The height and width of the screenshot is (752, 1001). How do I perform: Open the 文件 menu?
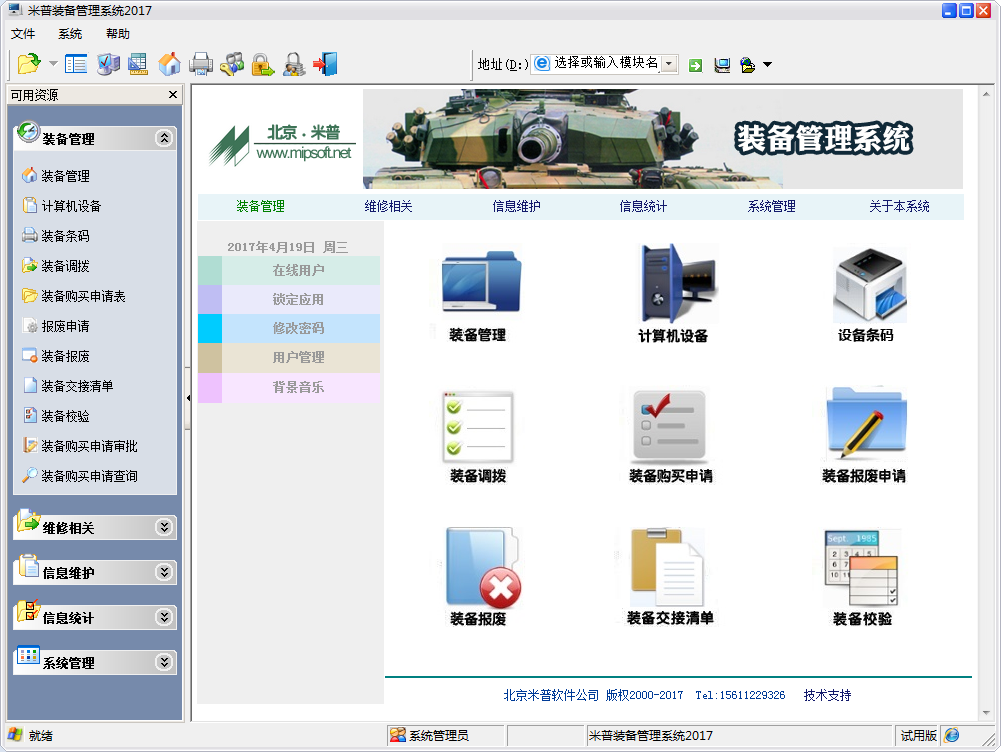[23, 34]
